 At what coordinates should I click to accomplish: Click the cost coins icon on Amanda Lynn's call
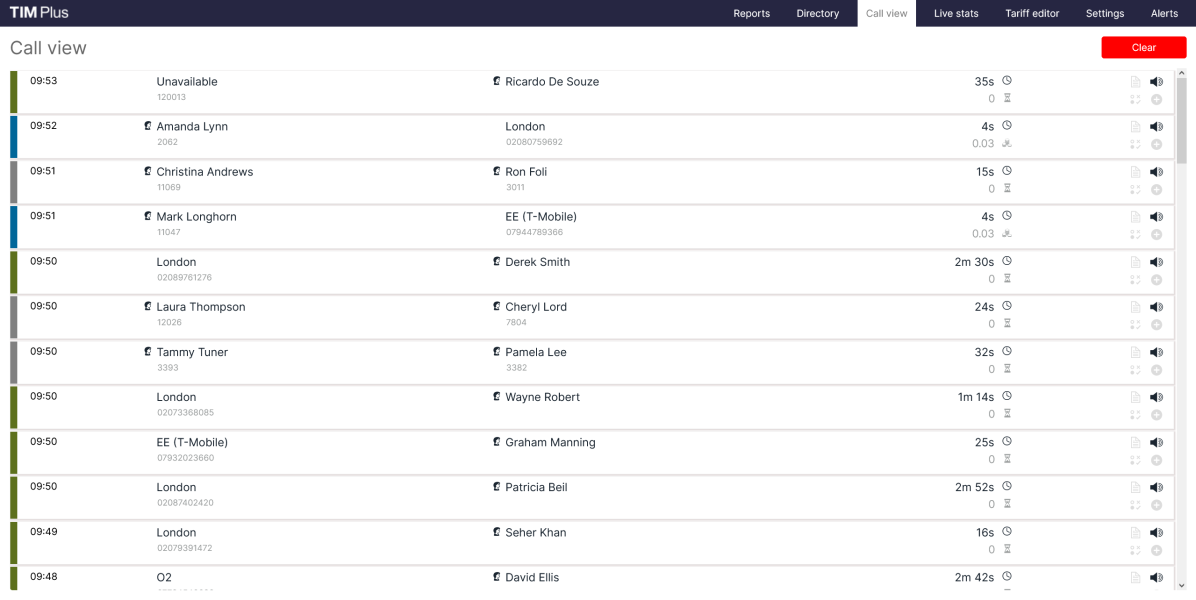click(x=1007, y=144)
